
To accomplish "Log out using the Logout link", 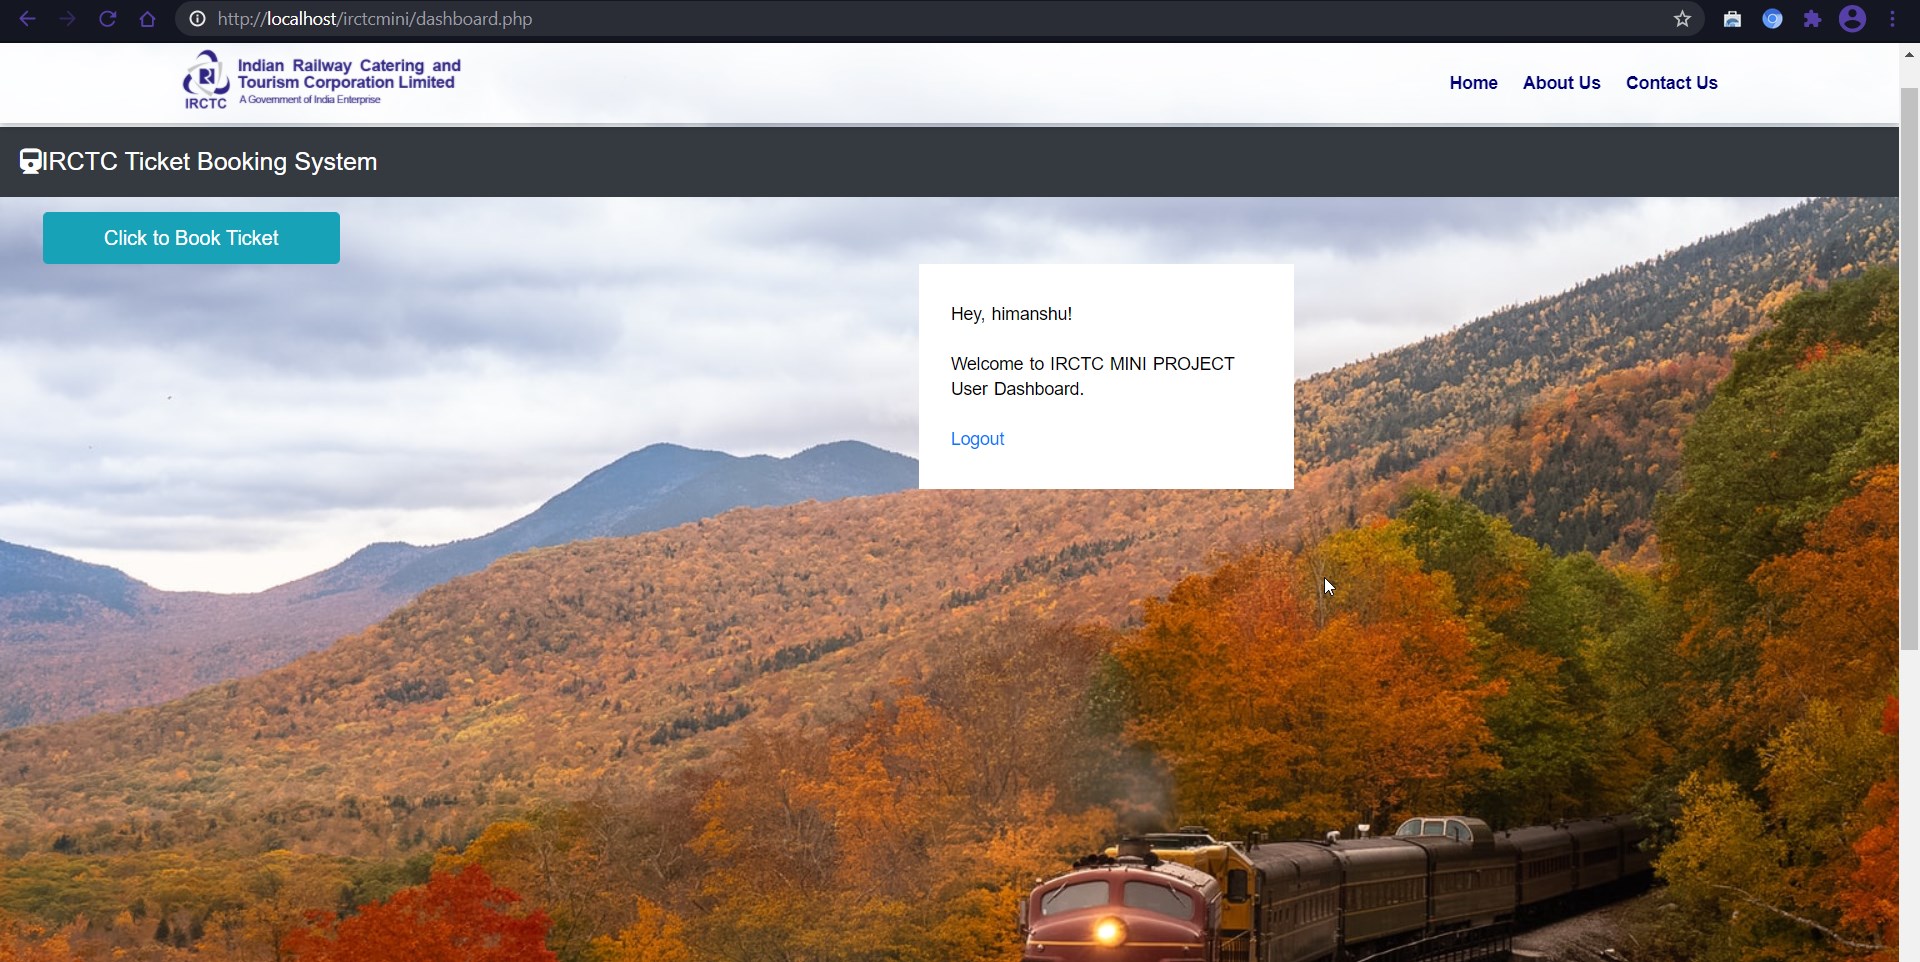I will (x=977, y=439).
